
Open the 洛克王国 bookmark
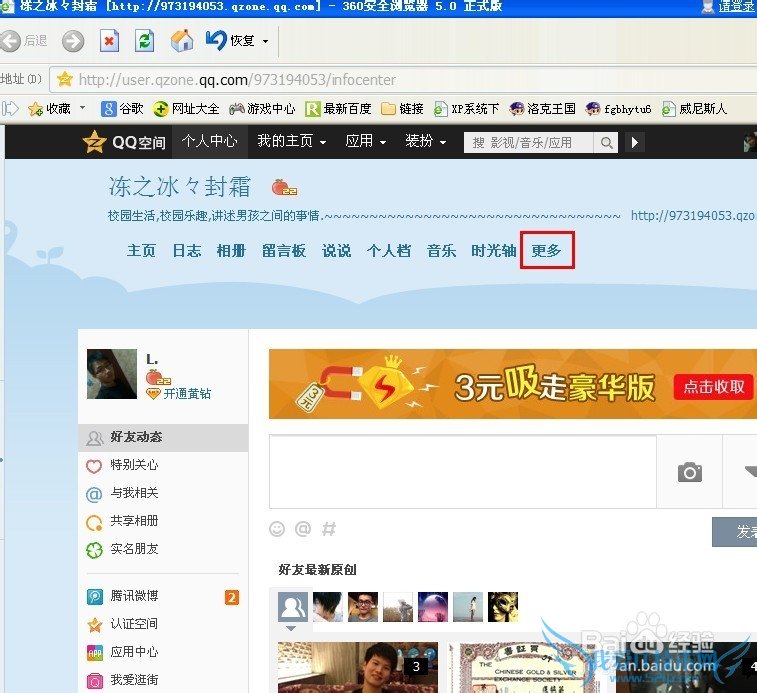(x=542, y=109)
